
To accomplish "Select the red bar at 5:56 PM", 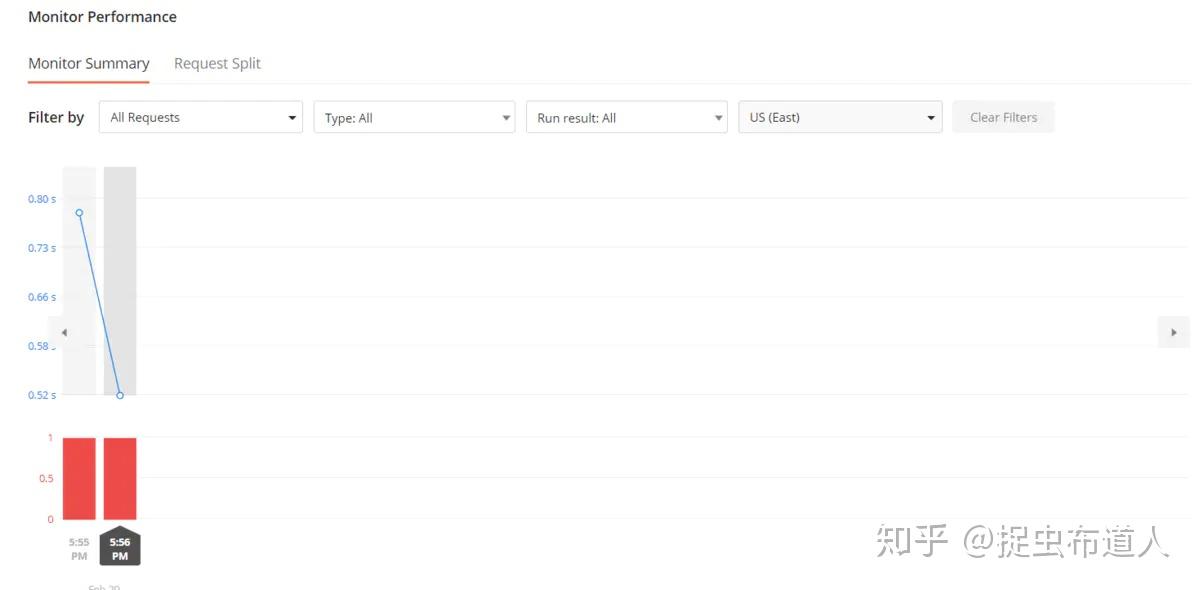I will click(x=119, y=478).
